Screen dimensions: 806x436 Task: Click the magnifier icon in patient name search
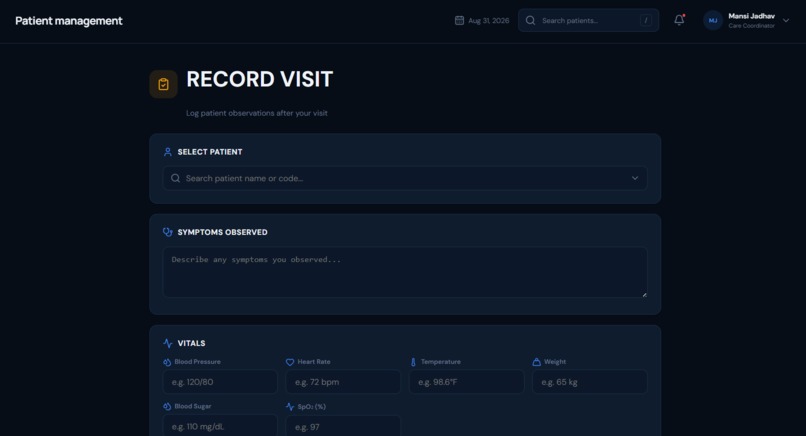tap(175, 178)
